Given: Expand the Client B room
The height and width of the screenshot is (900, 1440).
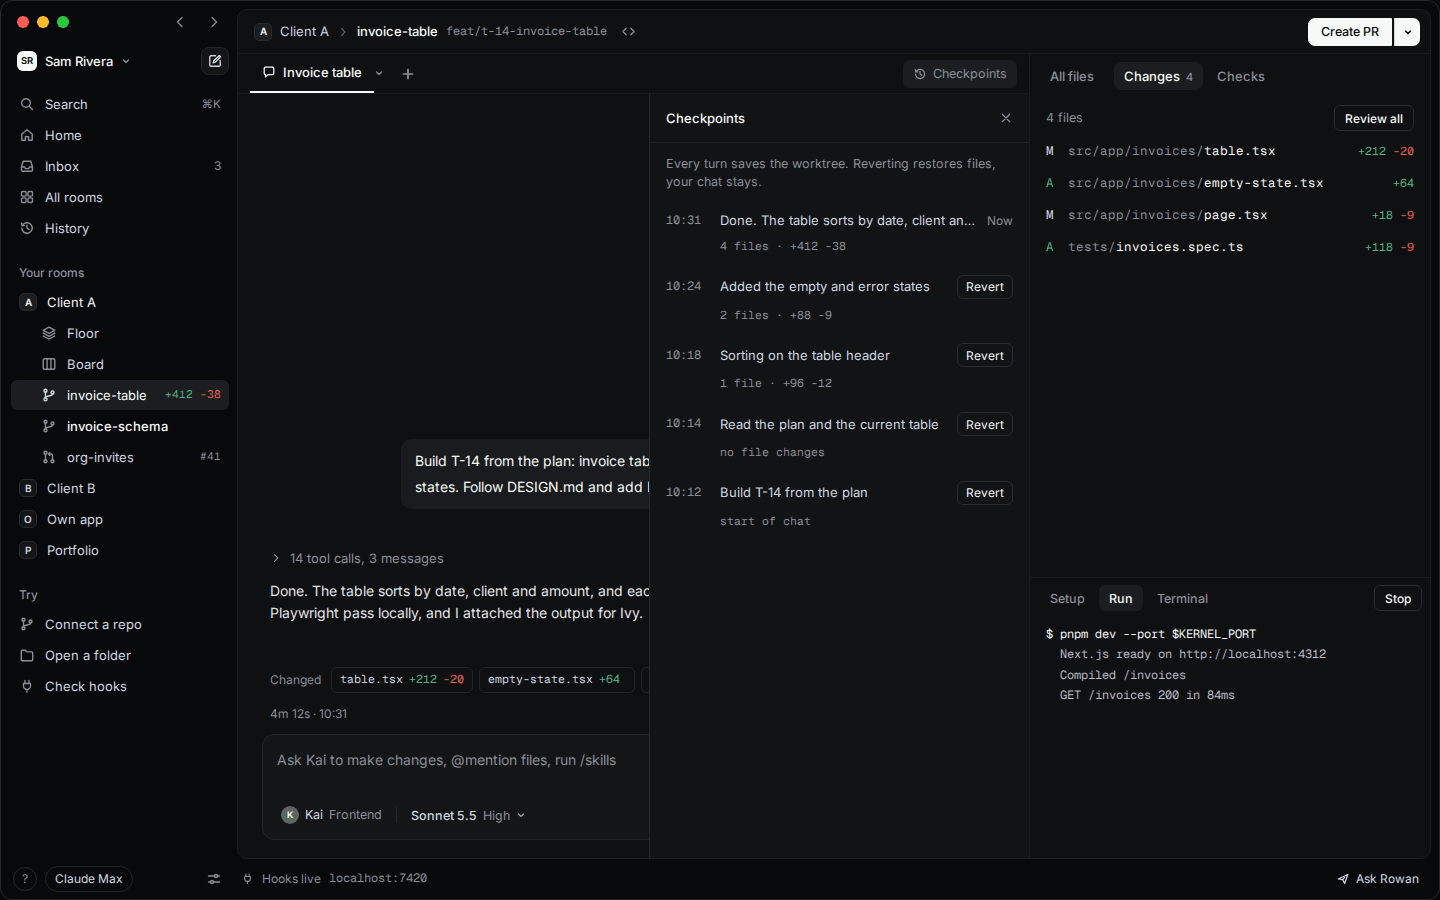Looking at the screenshot, I should pos(120,488).
